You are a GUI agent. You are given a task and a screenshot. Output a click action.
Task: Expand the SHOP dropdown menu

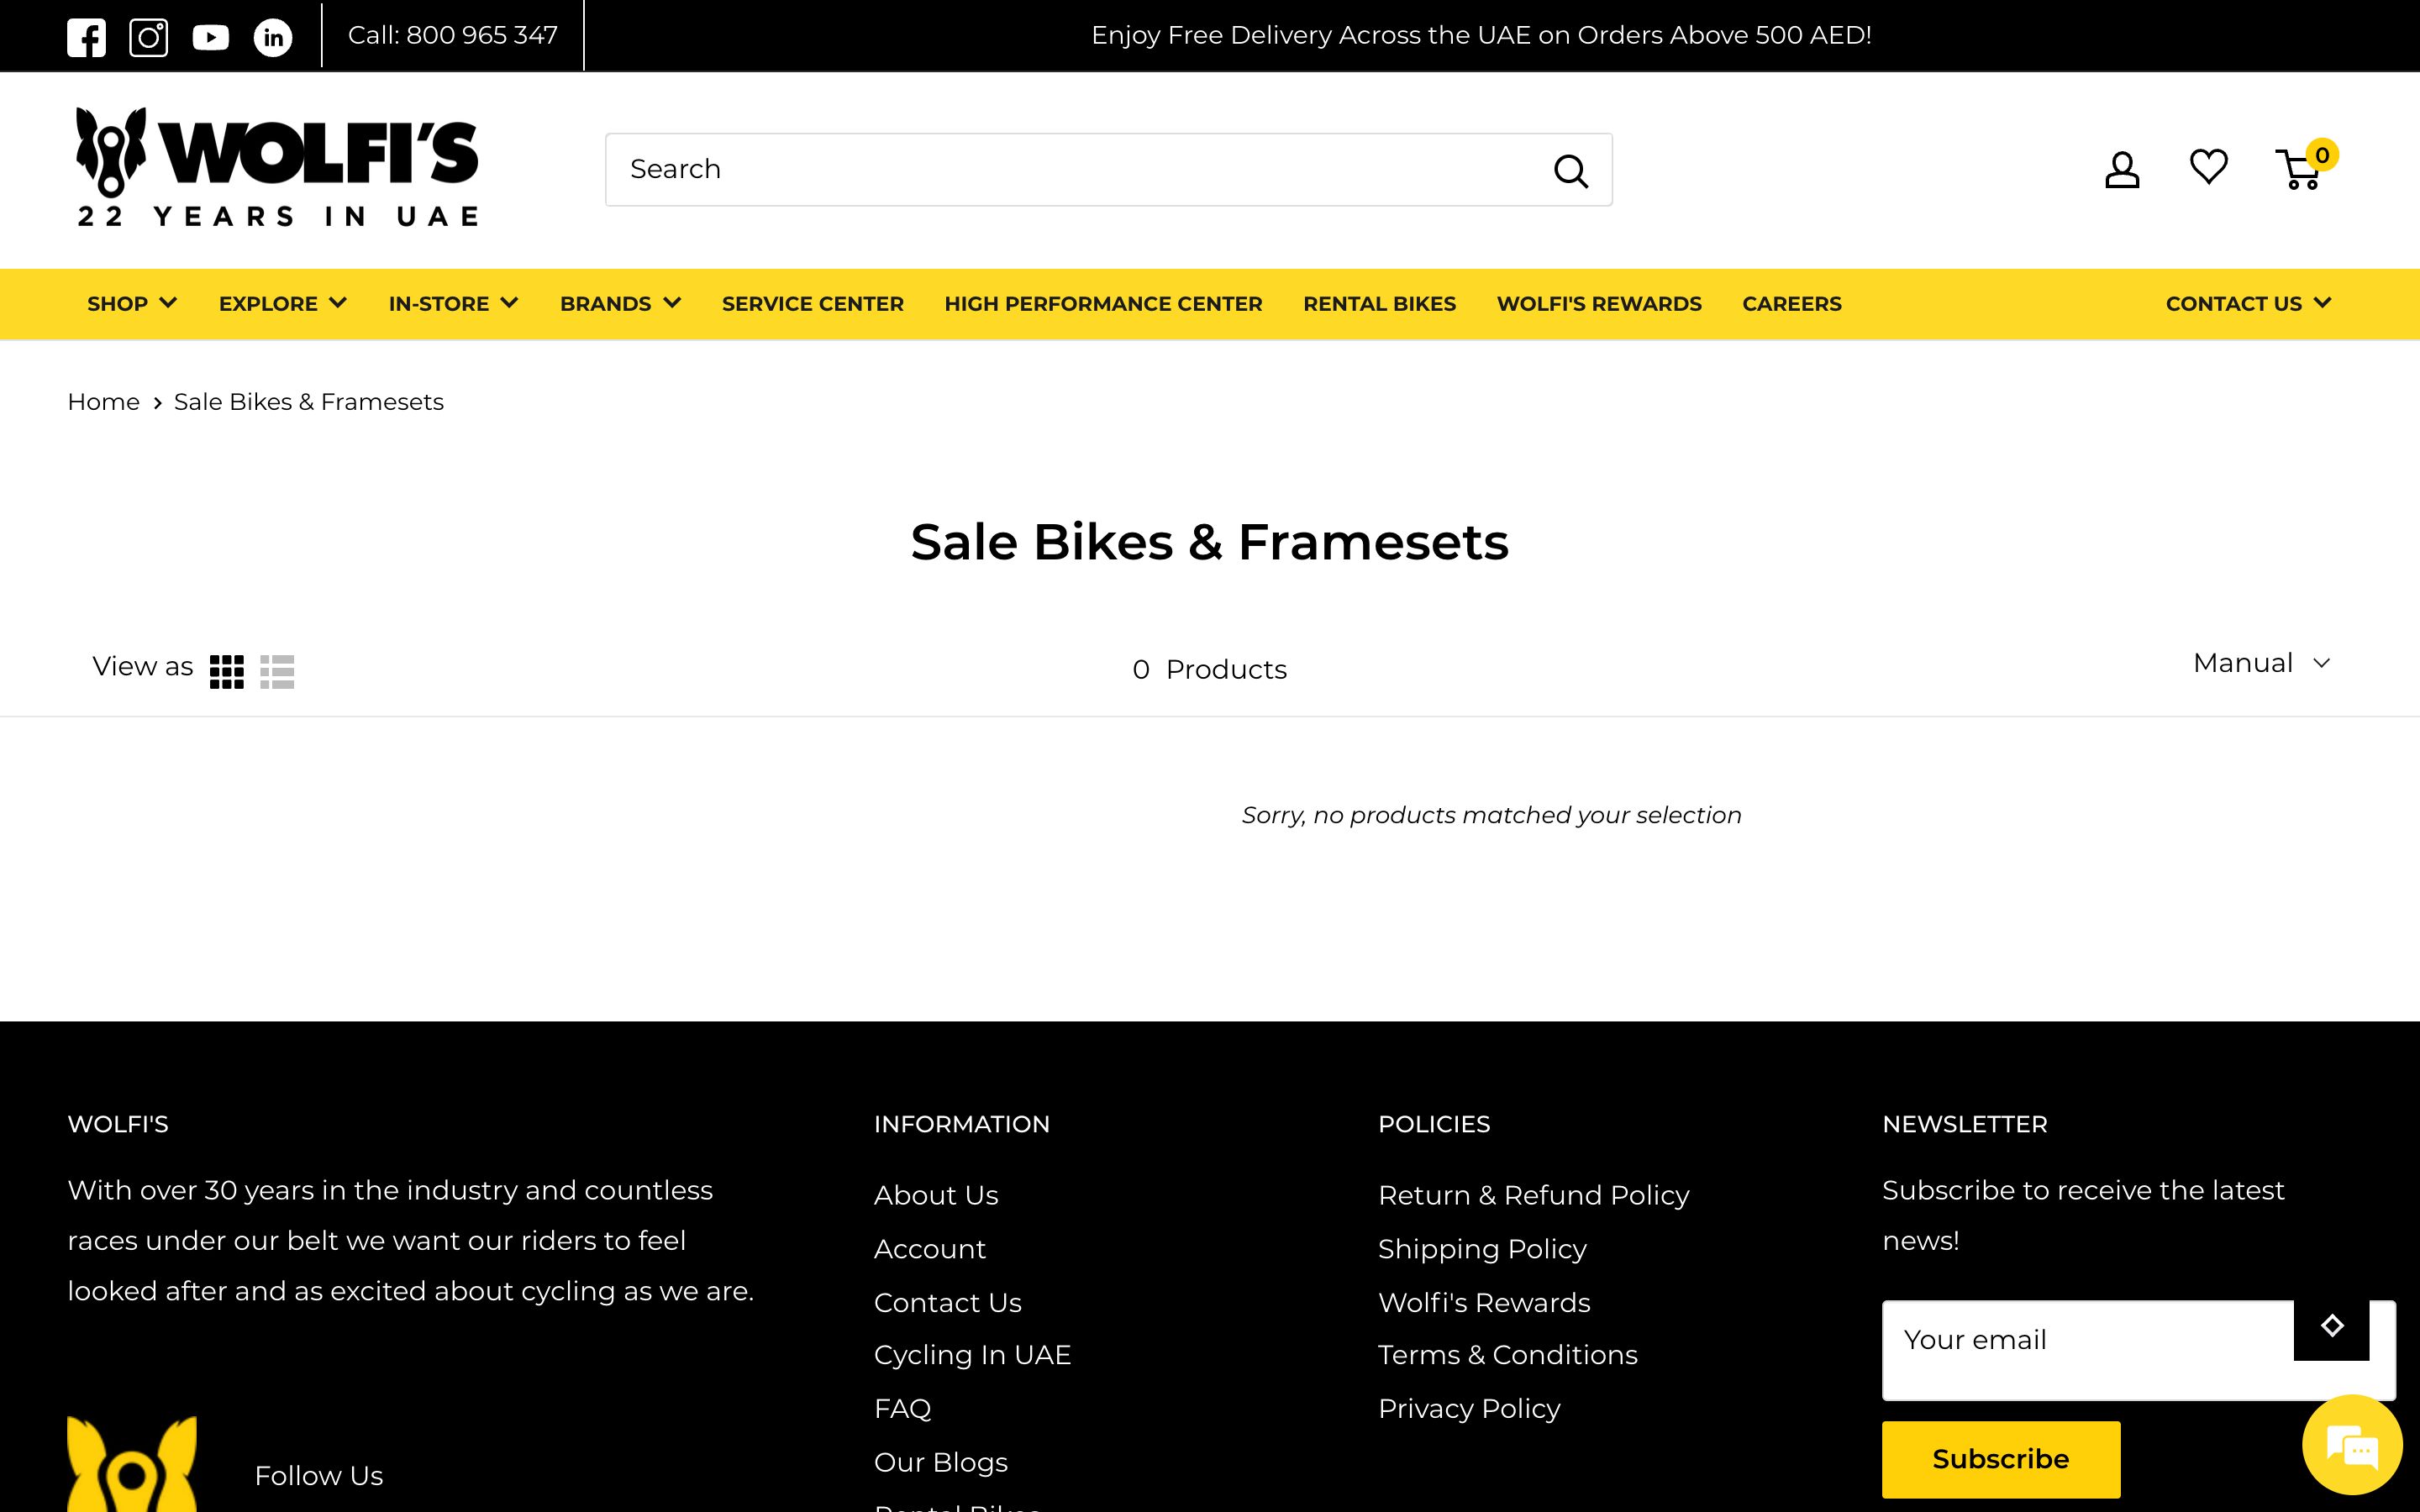point(132,304)
